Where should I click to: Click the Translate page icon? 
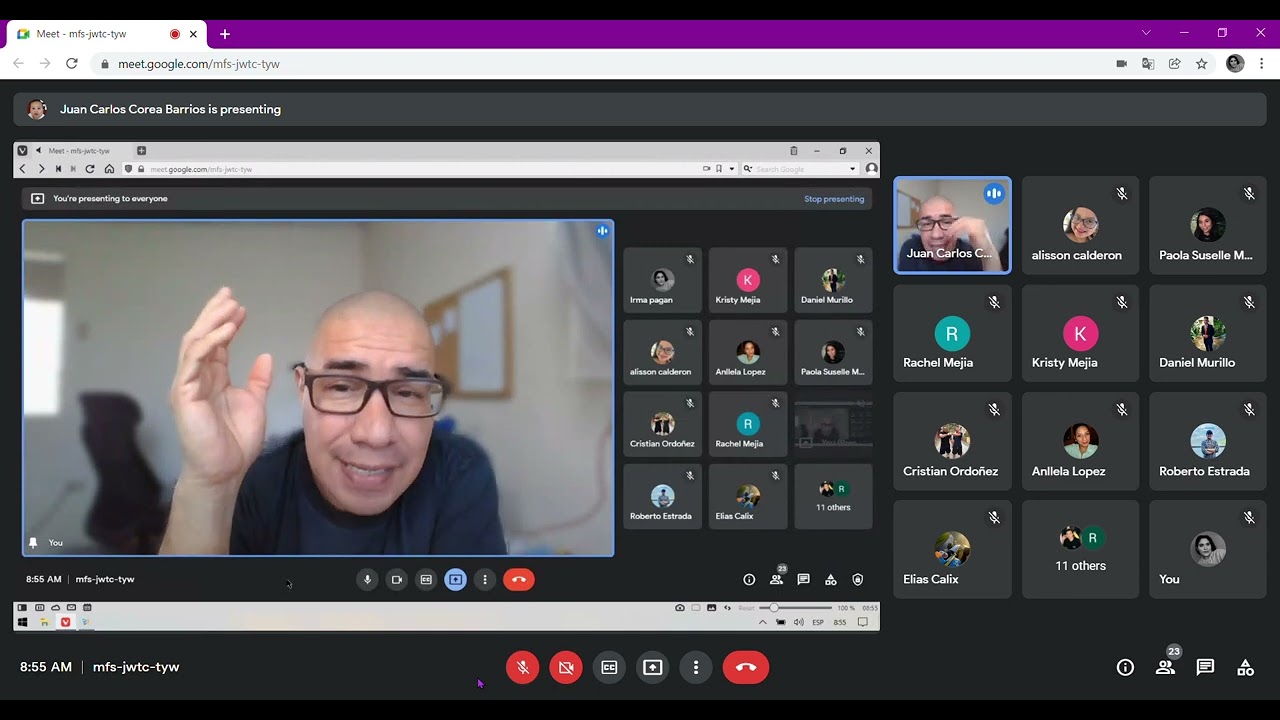click(x=1148, y=63)
